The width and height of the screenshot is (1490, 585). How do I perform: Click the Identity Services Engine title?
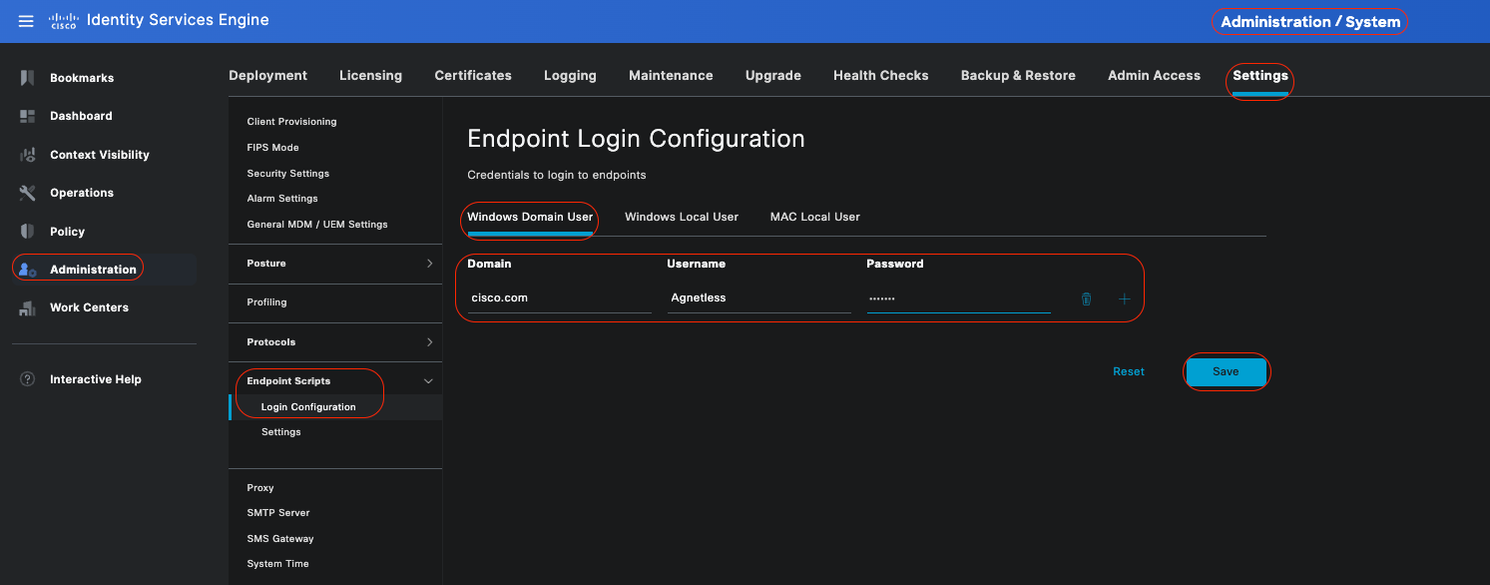tap(178, 20)
